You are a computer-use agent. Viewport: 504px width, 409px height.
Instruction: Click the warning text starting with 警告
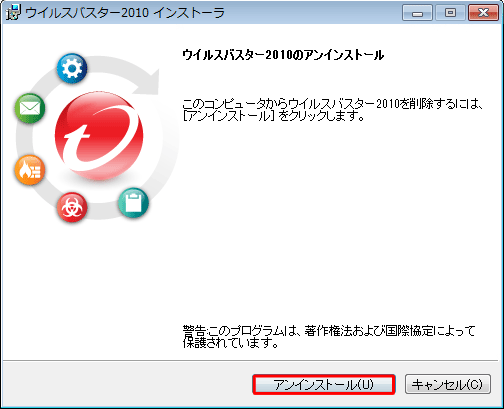click(328, 337)
